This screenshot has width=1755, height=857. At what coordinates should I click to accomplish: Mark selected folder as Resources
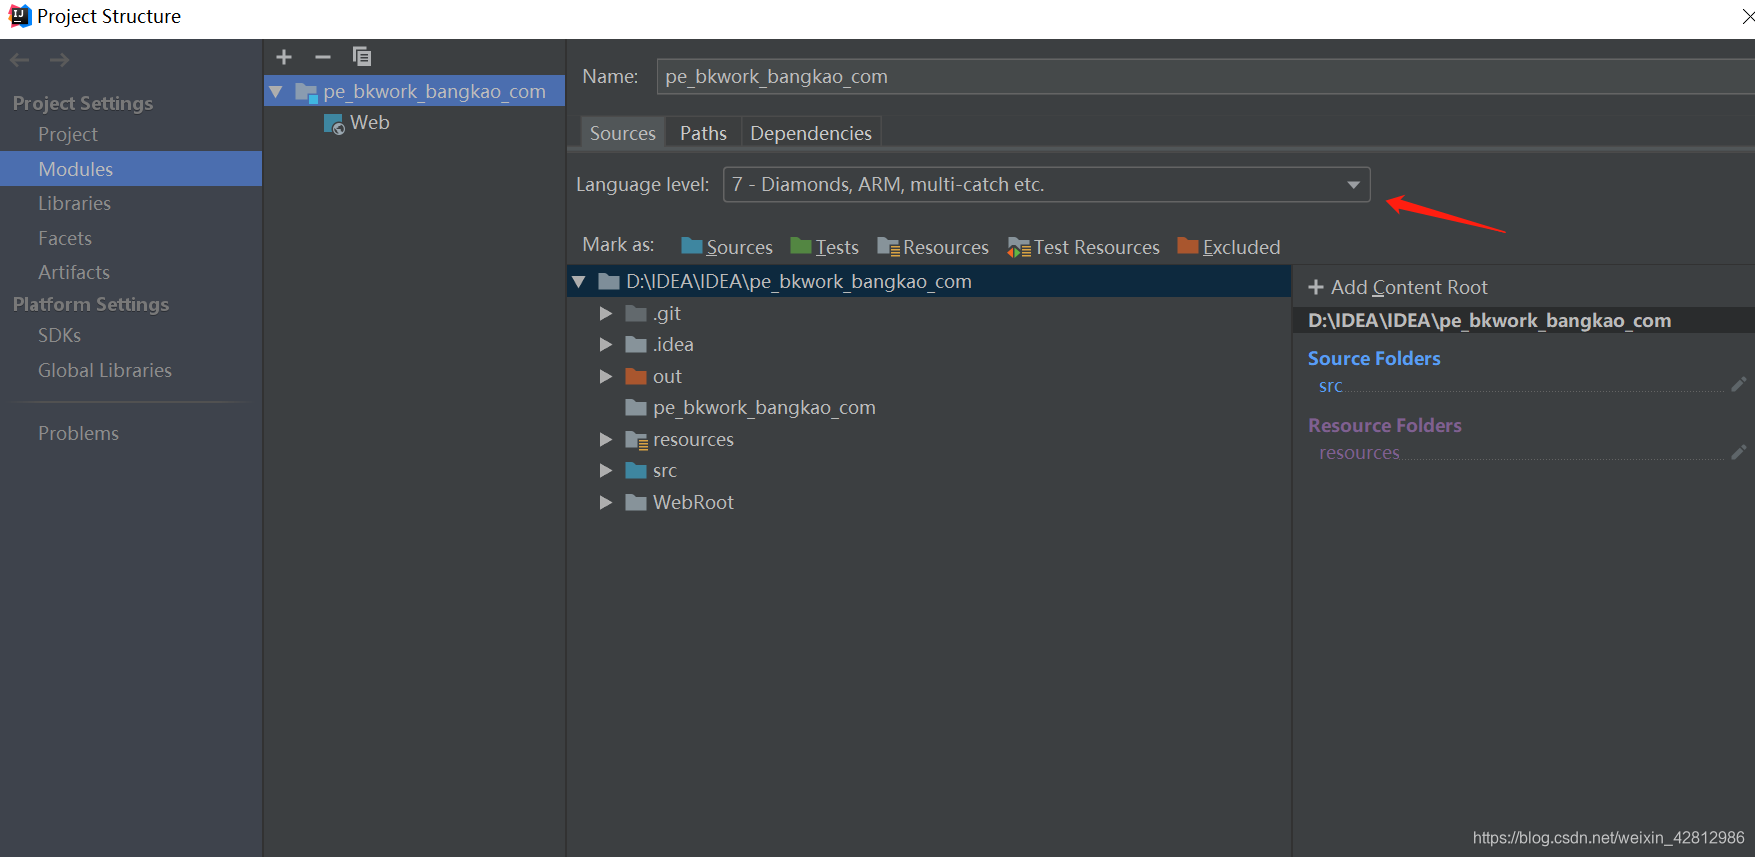(x=933, y=247)
